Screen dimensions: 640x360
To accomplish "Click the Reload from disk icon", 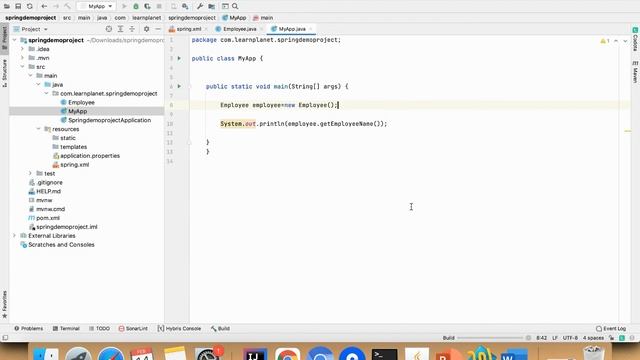I will 29,7.
